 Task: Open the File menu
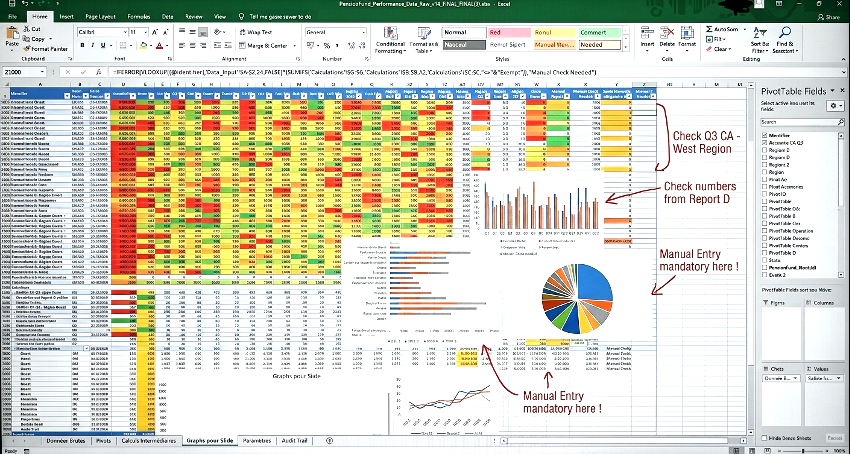pos(12,17)
